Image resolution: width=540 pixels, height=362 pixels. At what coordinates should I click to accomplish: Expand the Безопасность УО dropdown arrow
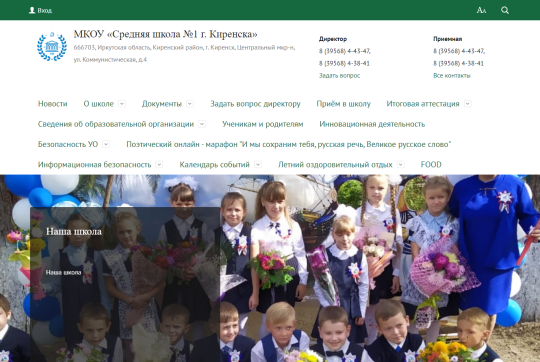106,144
